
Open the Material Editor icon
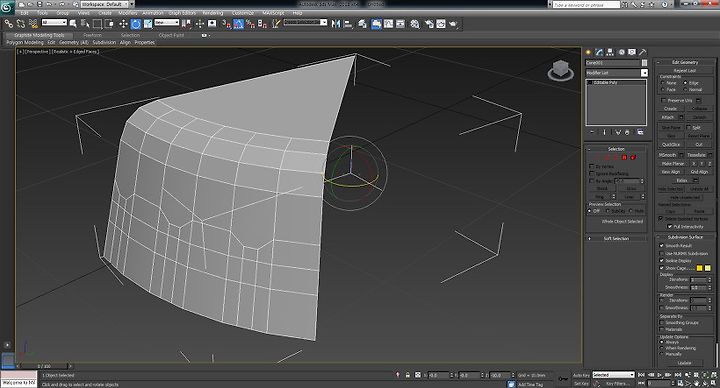[415, 23]
